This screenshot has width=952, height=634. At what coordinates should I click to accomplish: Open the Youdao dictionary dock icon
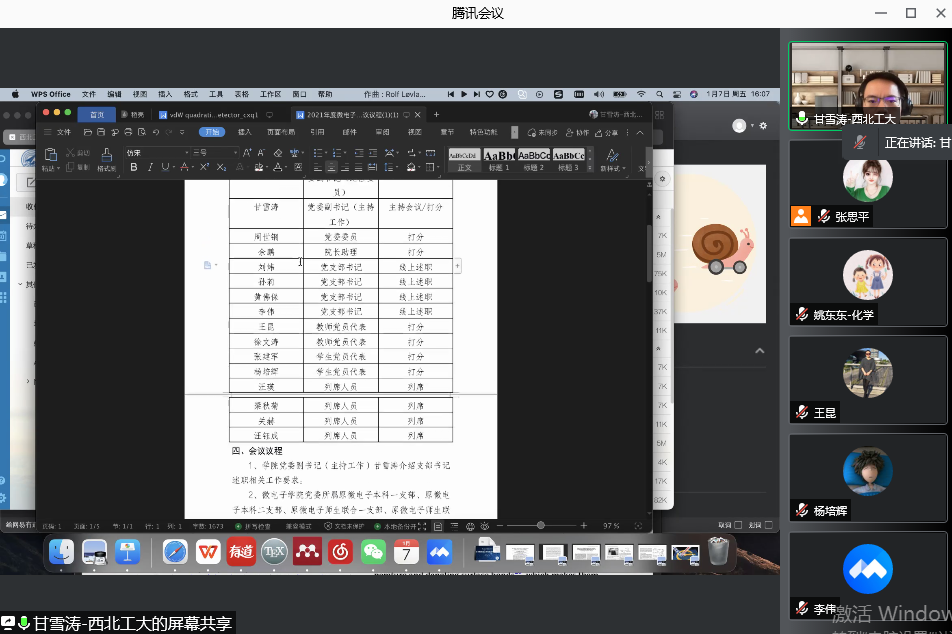pos(241,551)
